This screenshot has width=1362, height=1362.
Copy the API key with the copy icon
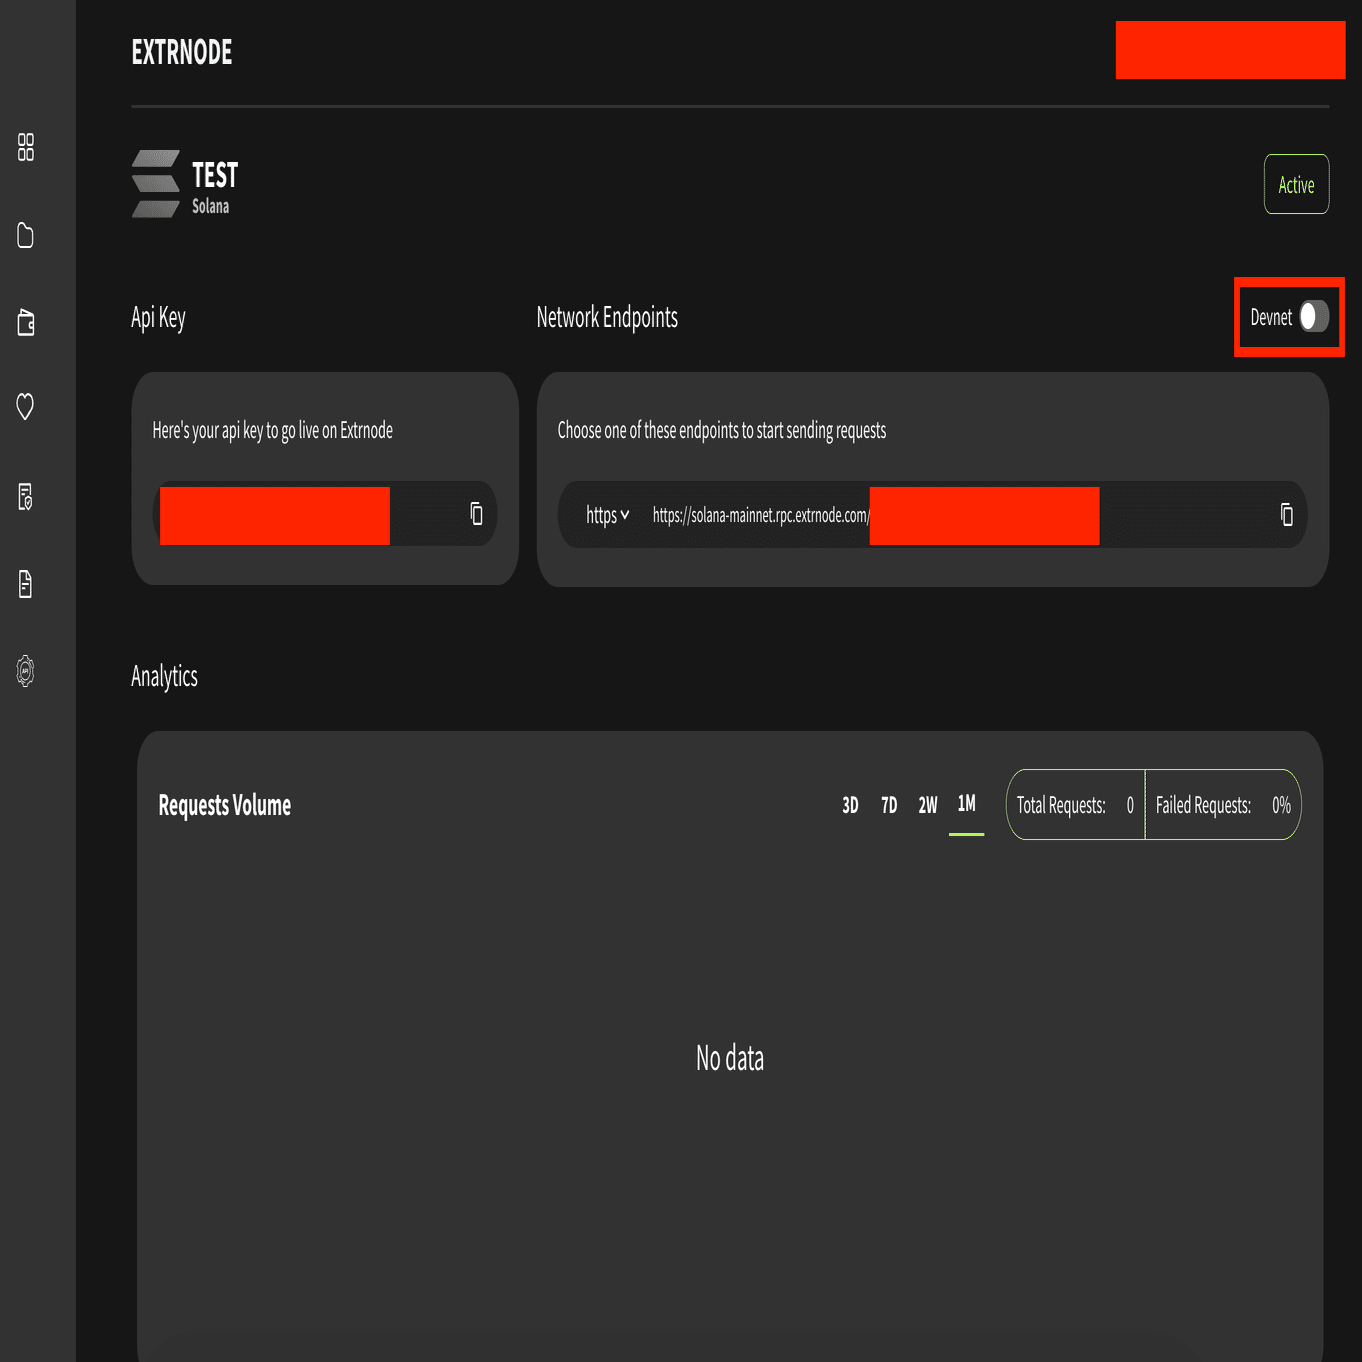(476, 514)
